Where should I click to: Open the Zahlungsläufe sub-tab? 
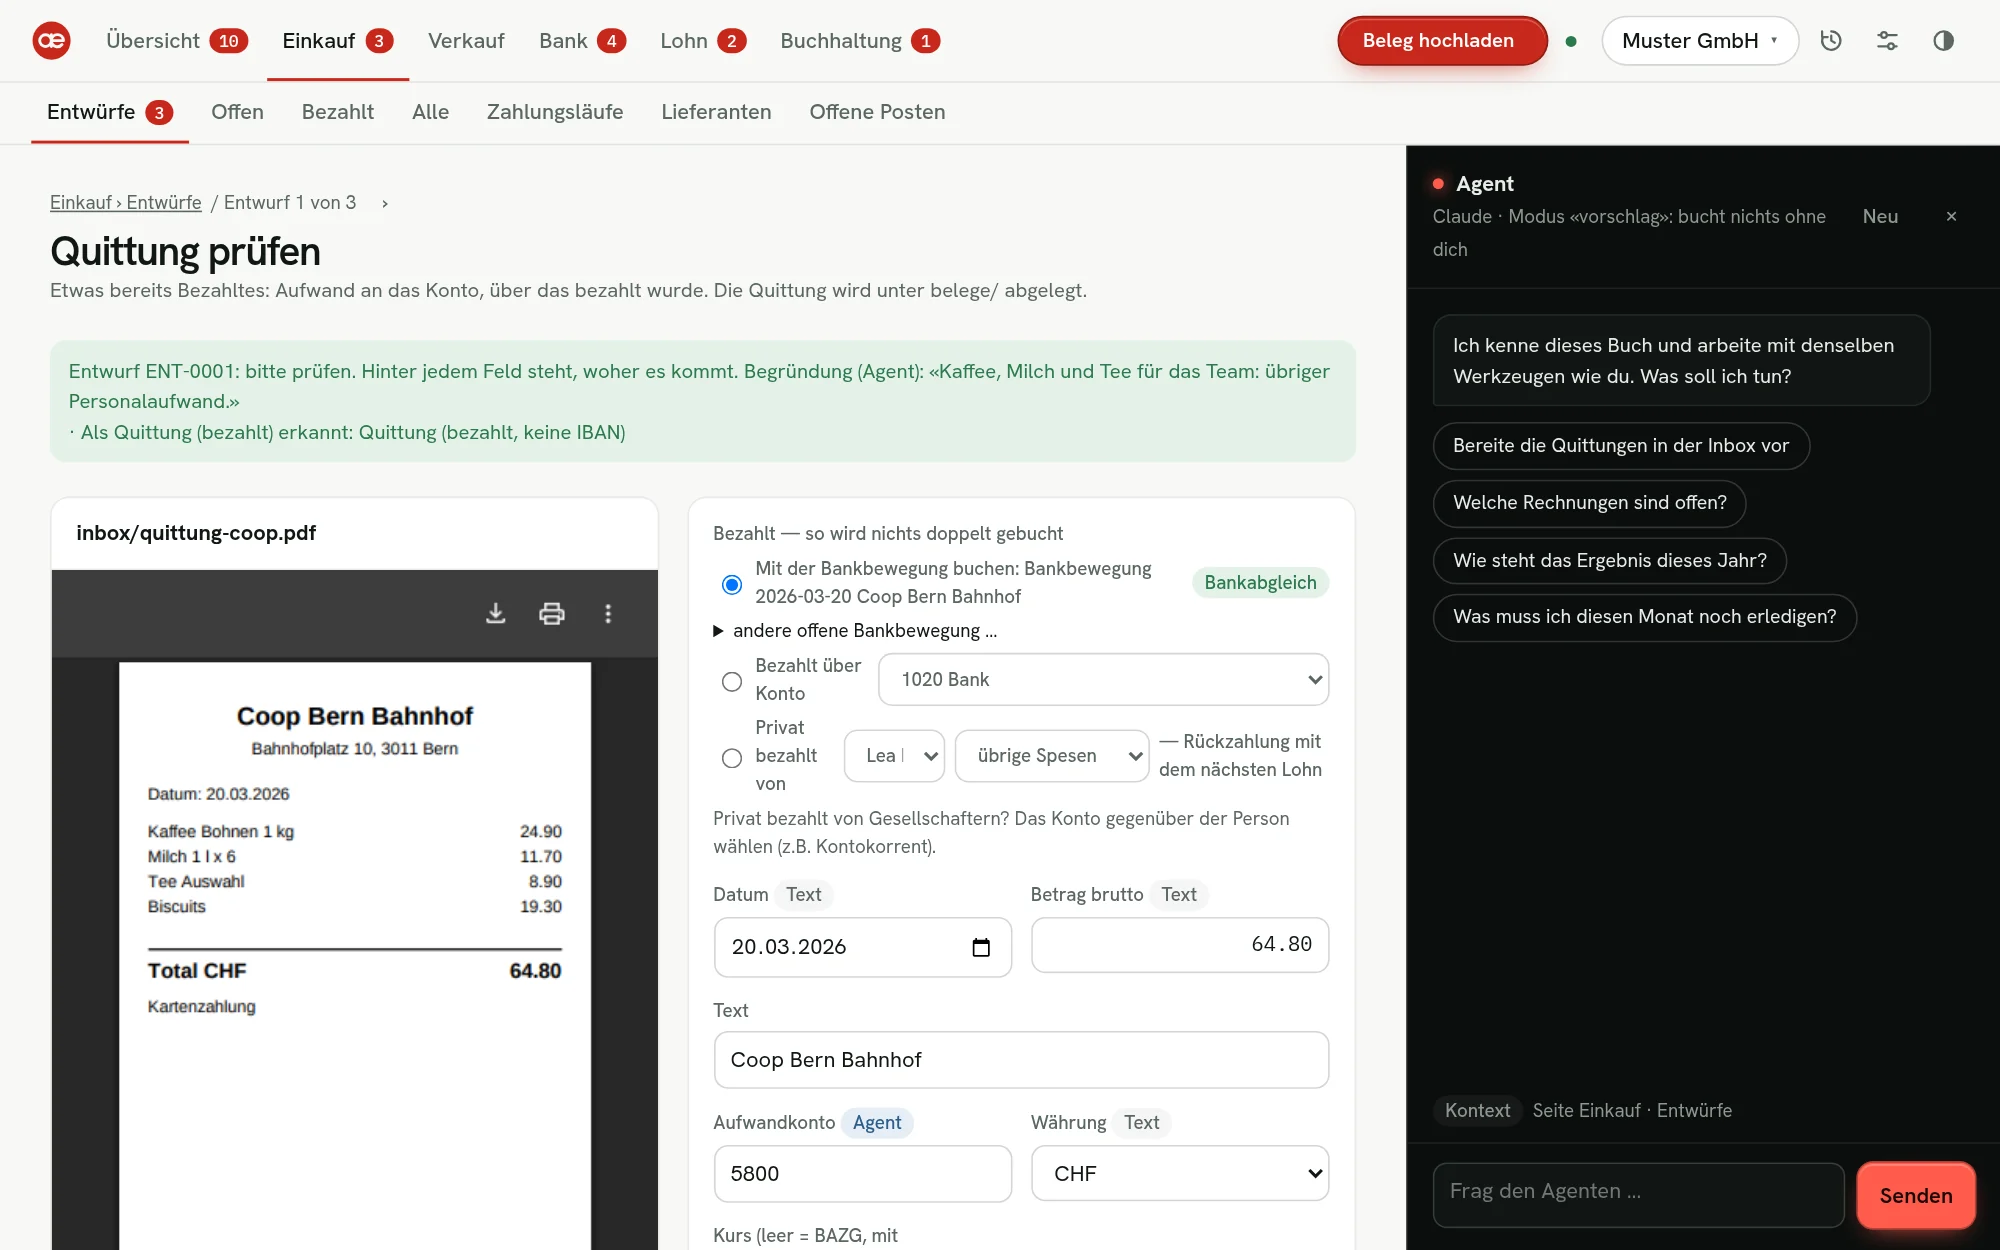coord(555,112)
